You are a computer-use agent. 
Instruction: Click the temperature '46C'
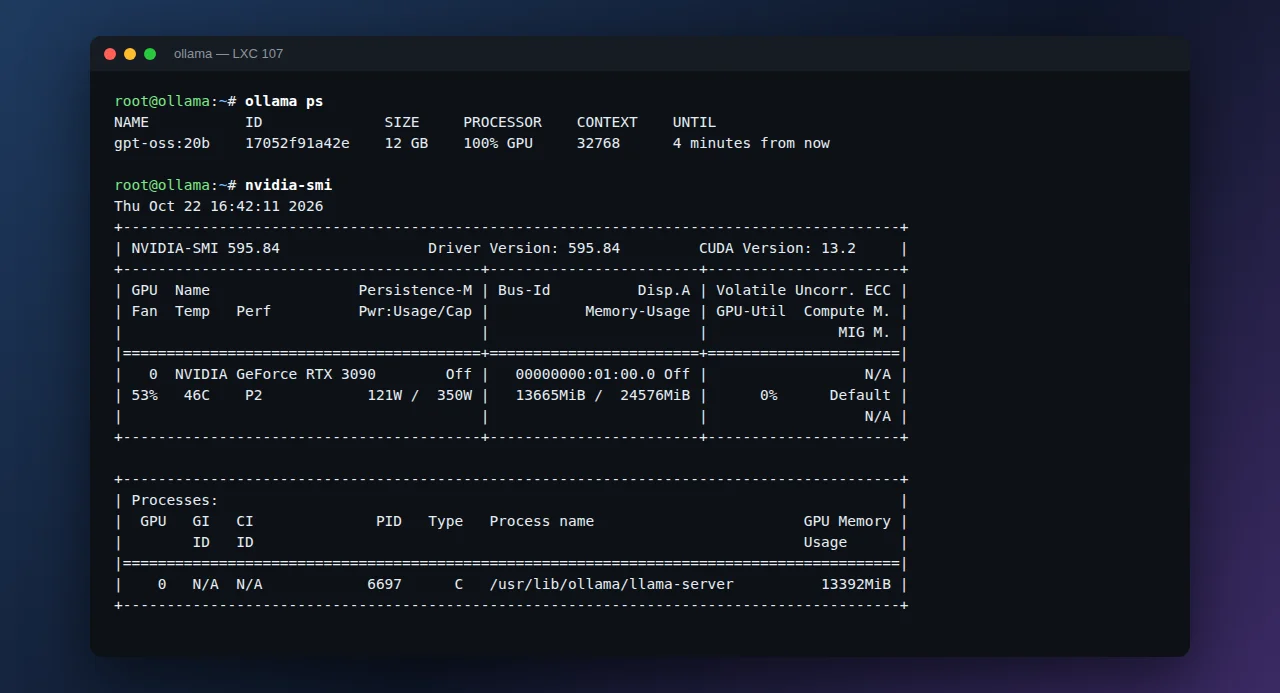coord(197,395)
